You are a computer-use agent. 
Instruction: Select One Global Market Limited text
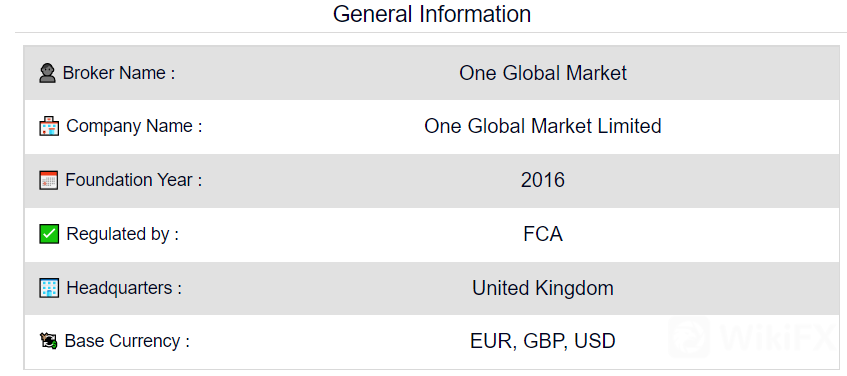pyautogui.click(x=543, y=126)
